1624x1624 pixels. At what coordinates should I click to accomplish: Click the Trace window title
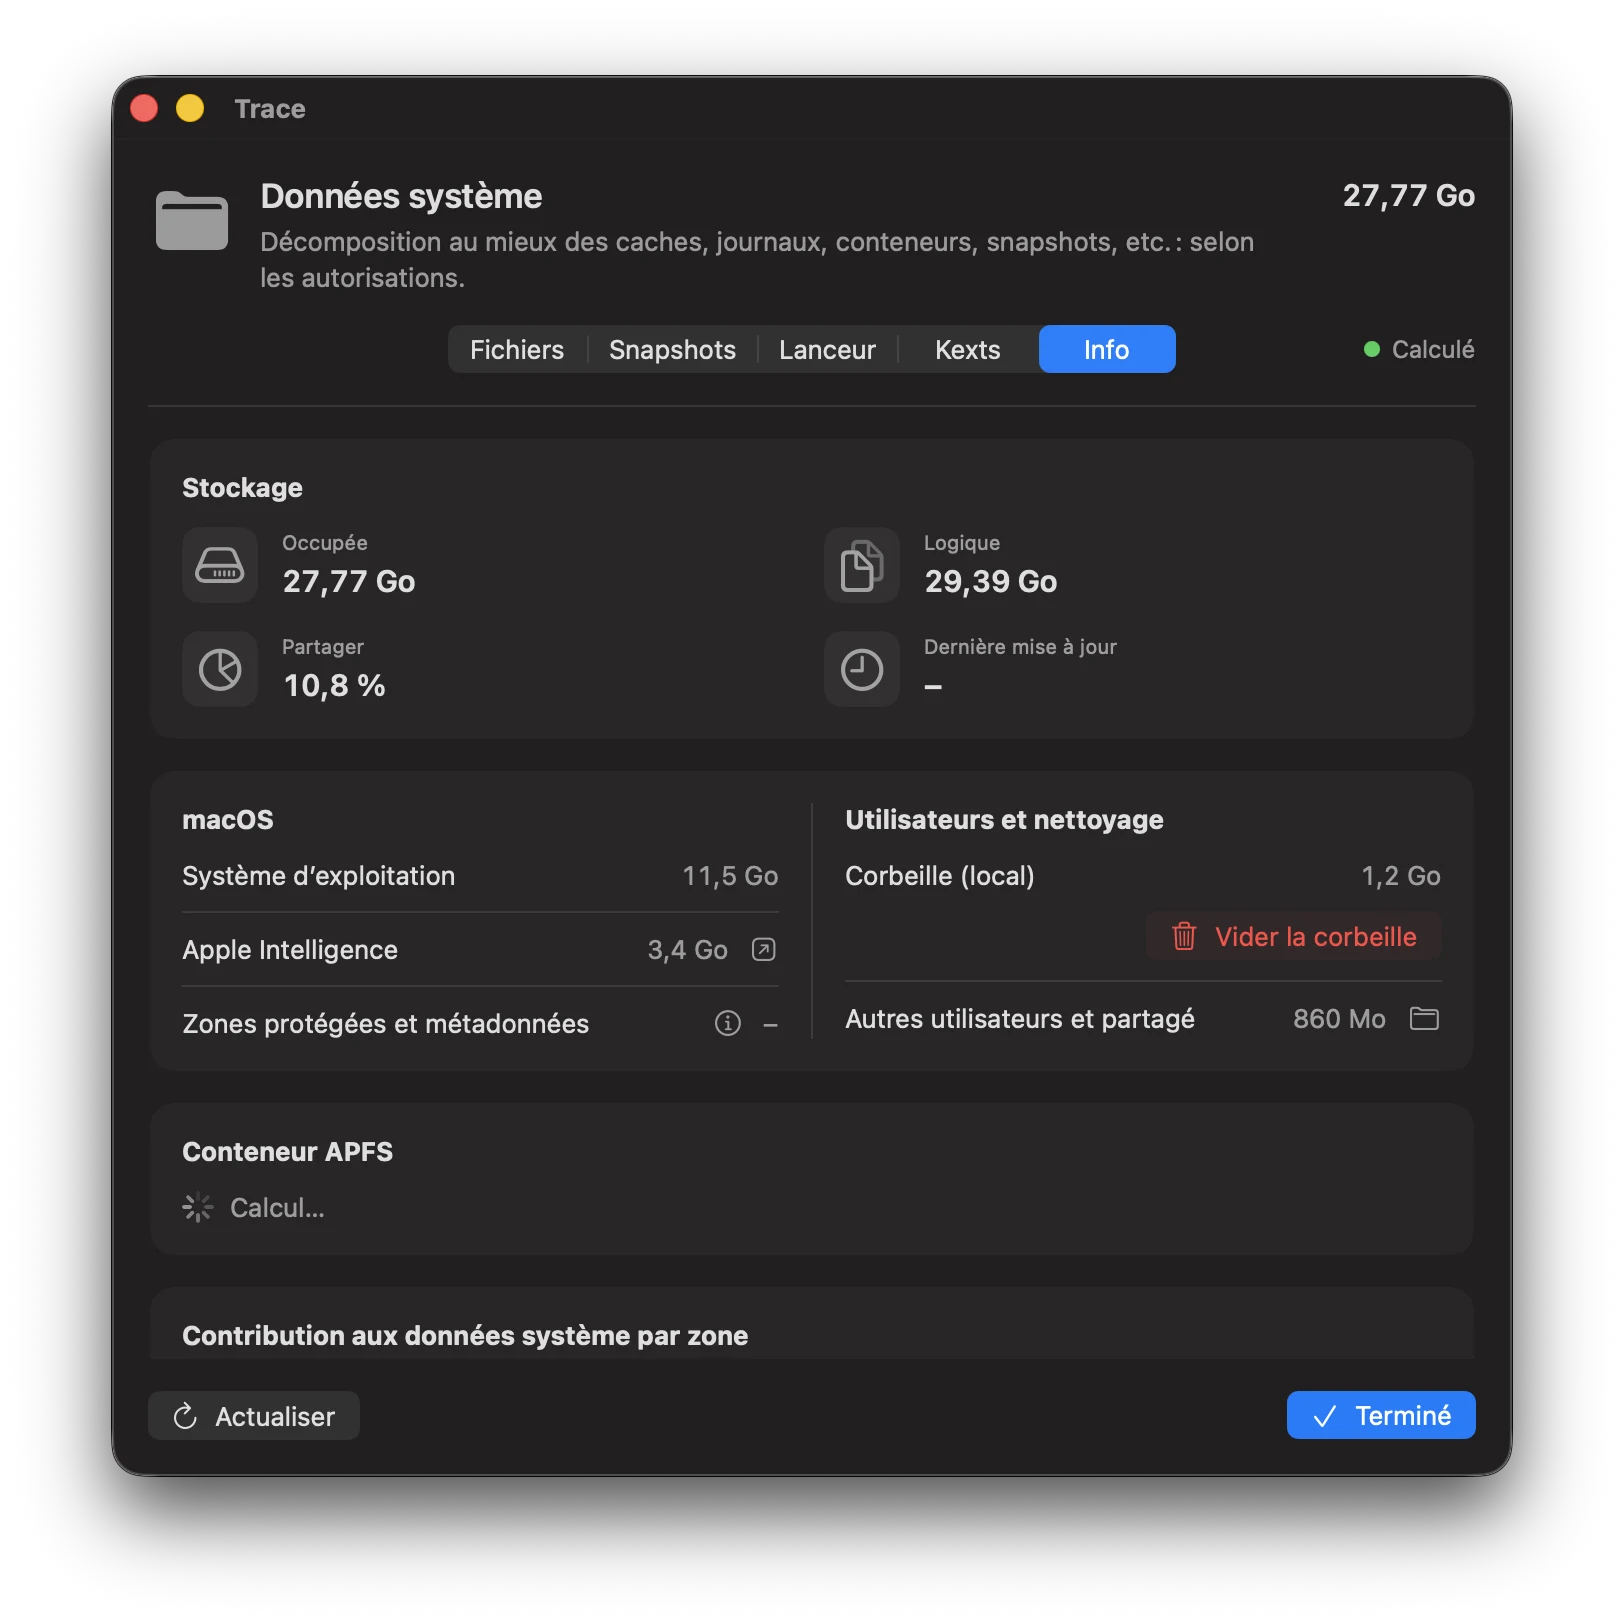[270, 108]
